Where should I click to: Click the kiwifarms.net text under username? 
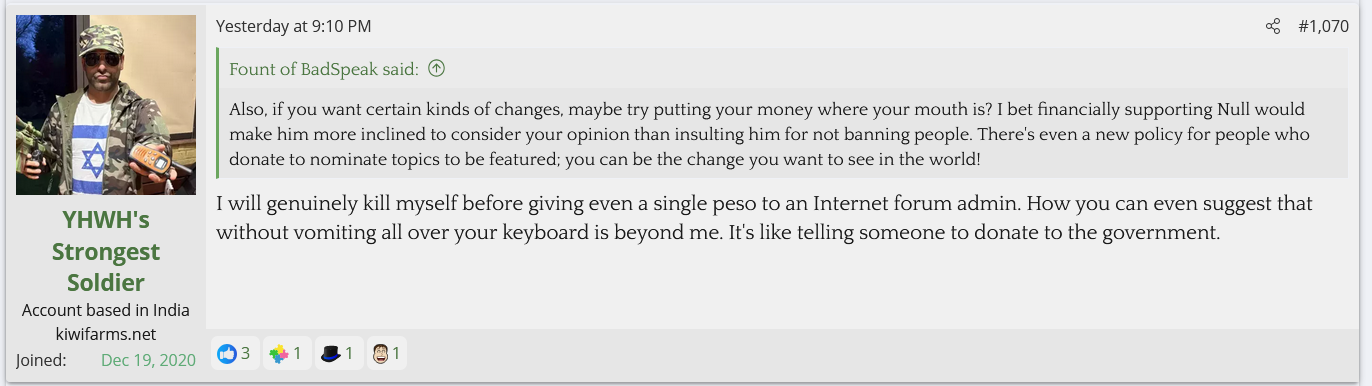coord(106,334)
